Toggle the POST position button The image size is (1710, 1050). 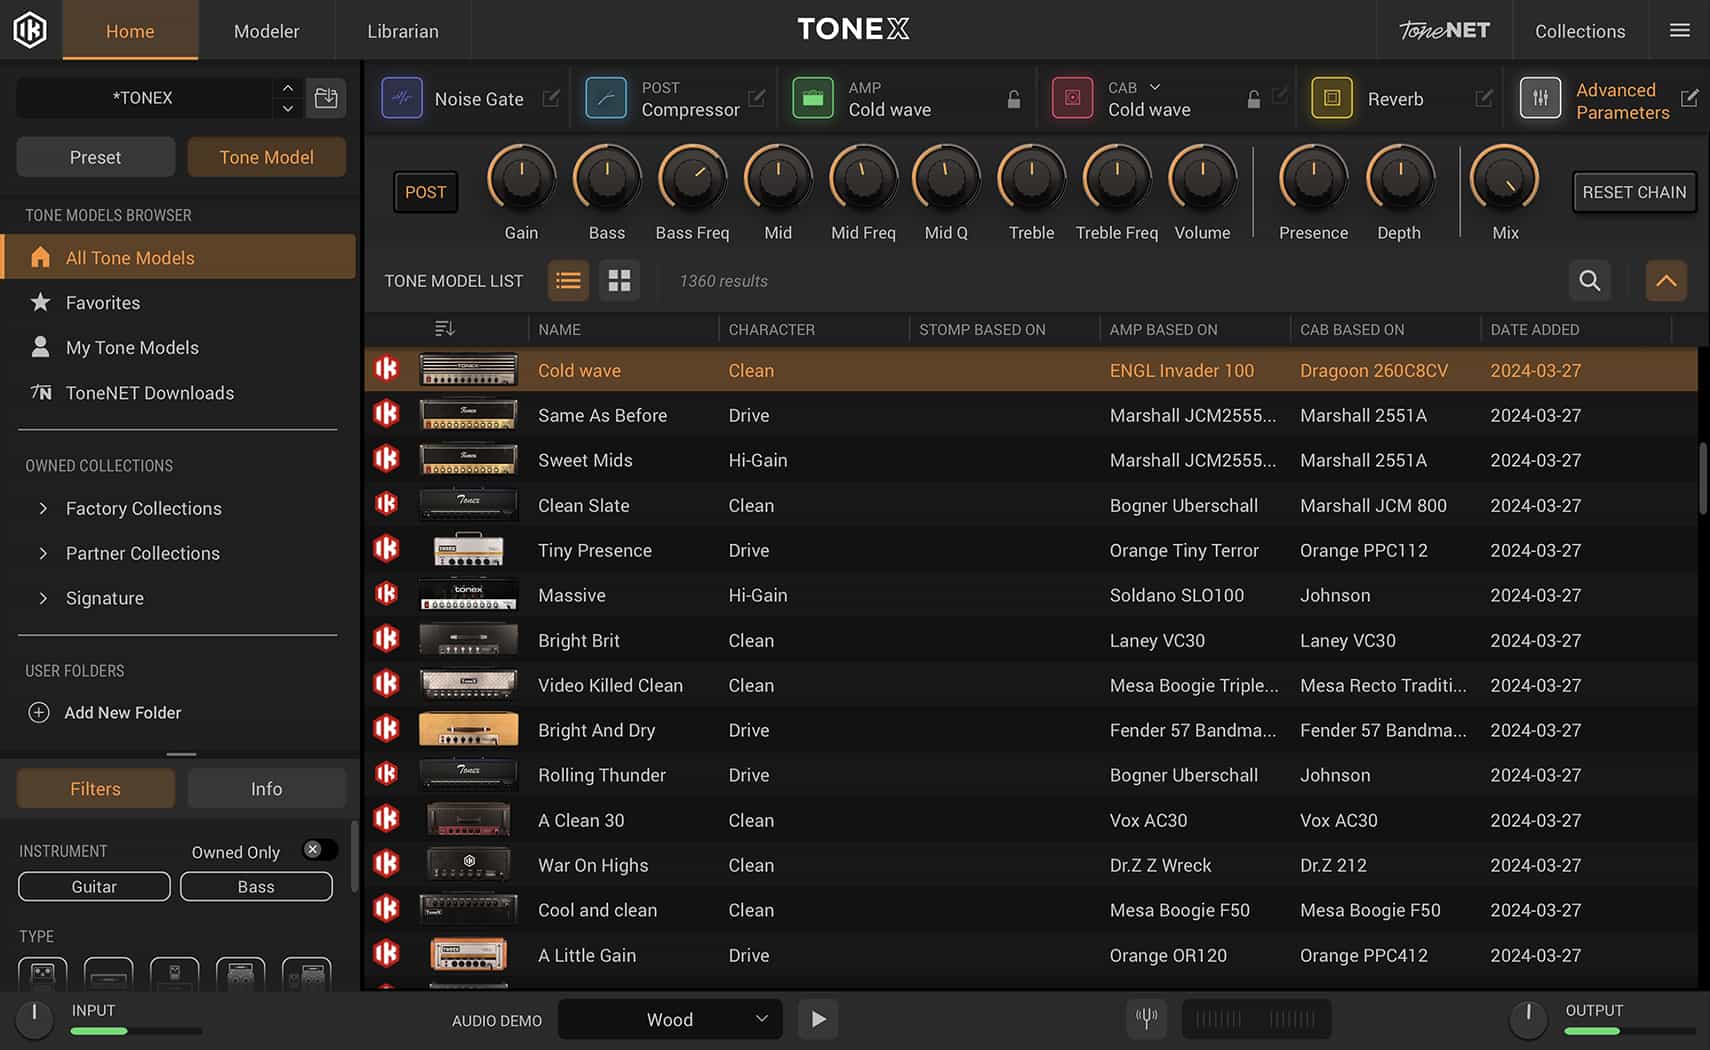pyautogui.click(x=425, y=191)
